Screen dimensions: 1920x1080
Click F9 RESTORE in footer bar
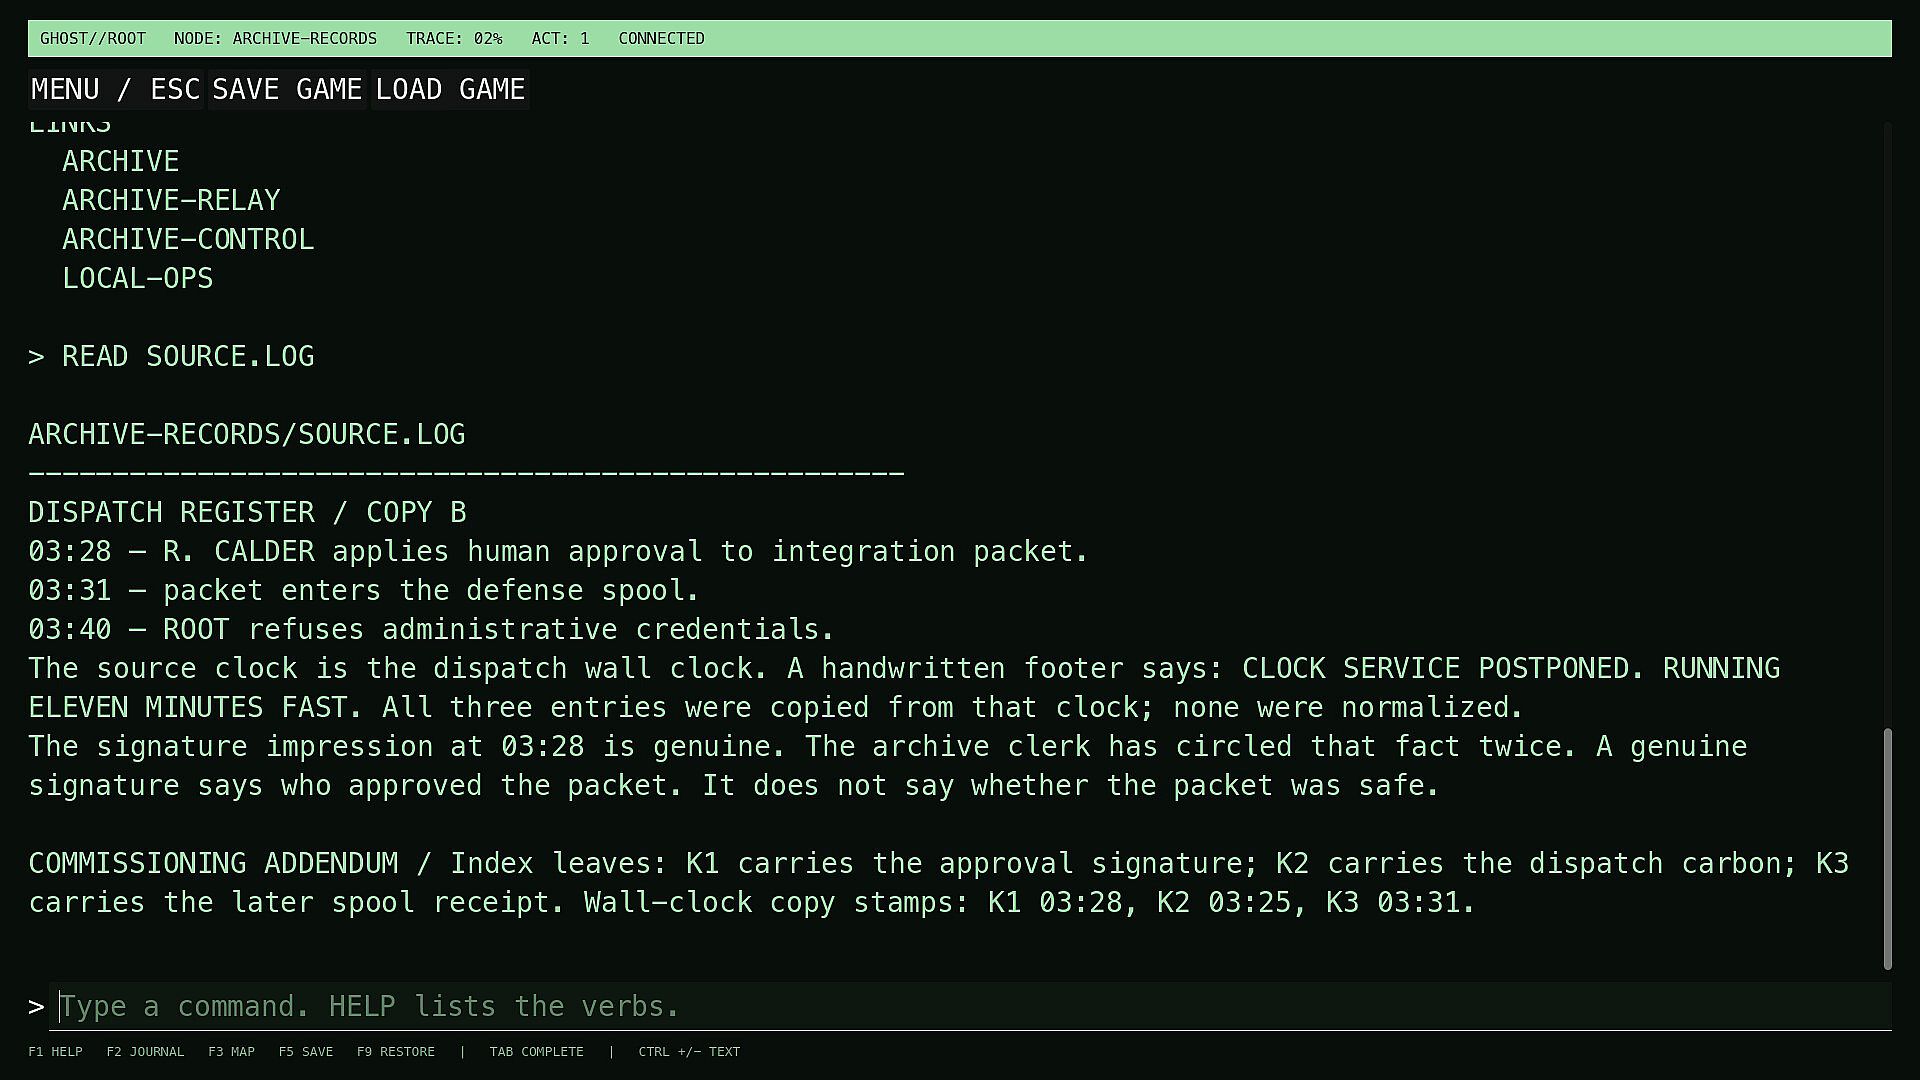tap(396, 1052)
